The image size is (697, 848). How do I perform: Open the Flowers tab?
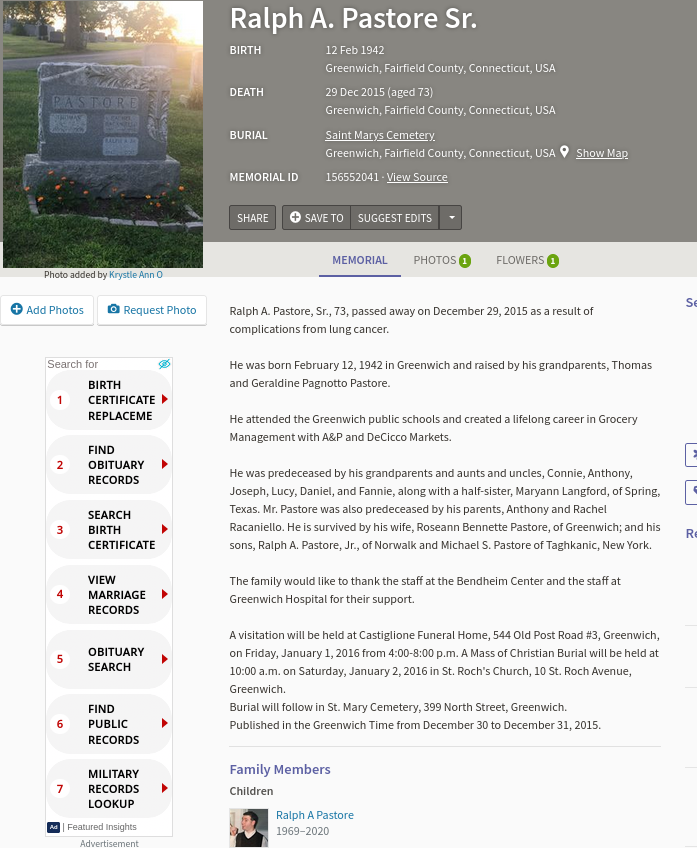click(520, 260)
